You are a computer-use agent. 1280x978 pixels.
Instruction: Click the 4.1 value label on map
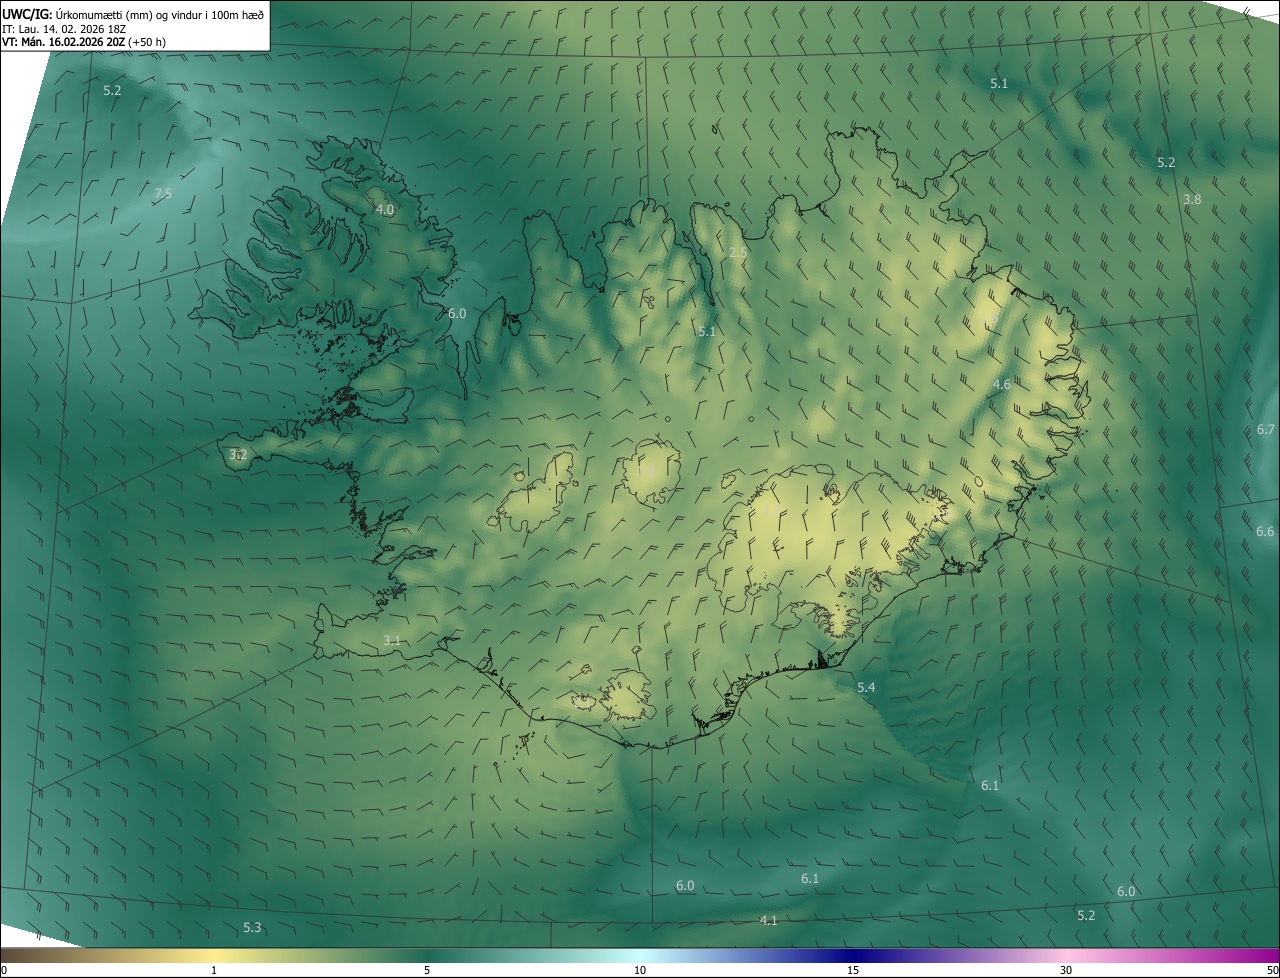tap(768, 920)
